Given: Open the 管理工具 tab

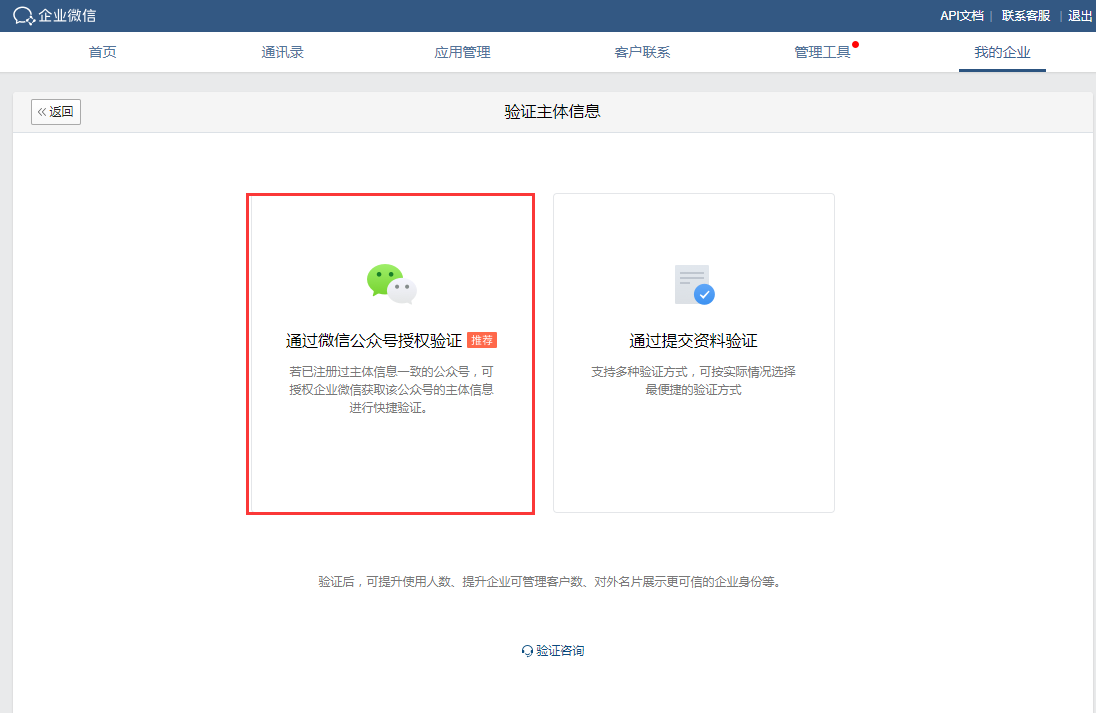Looking at the screenshot, I should [822, 52].
